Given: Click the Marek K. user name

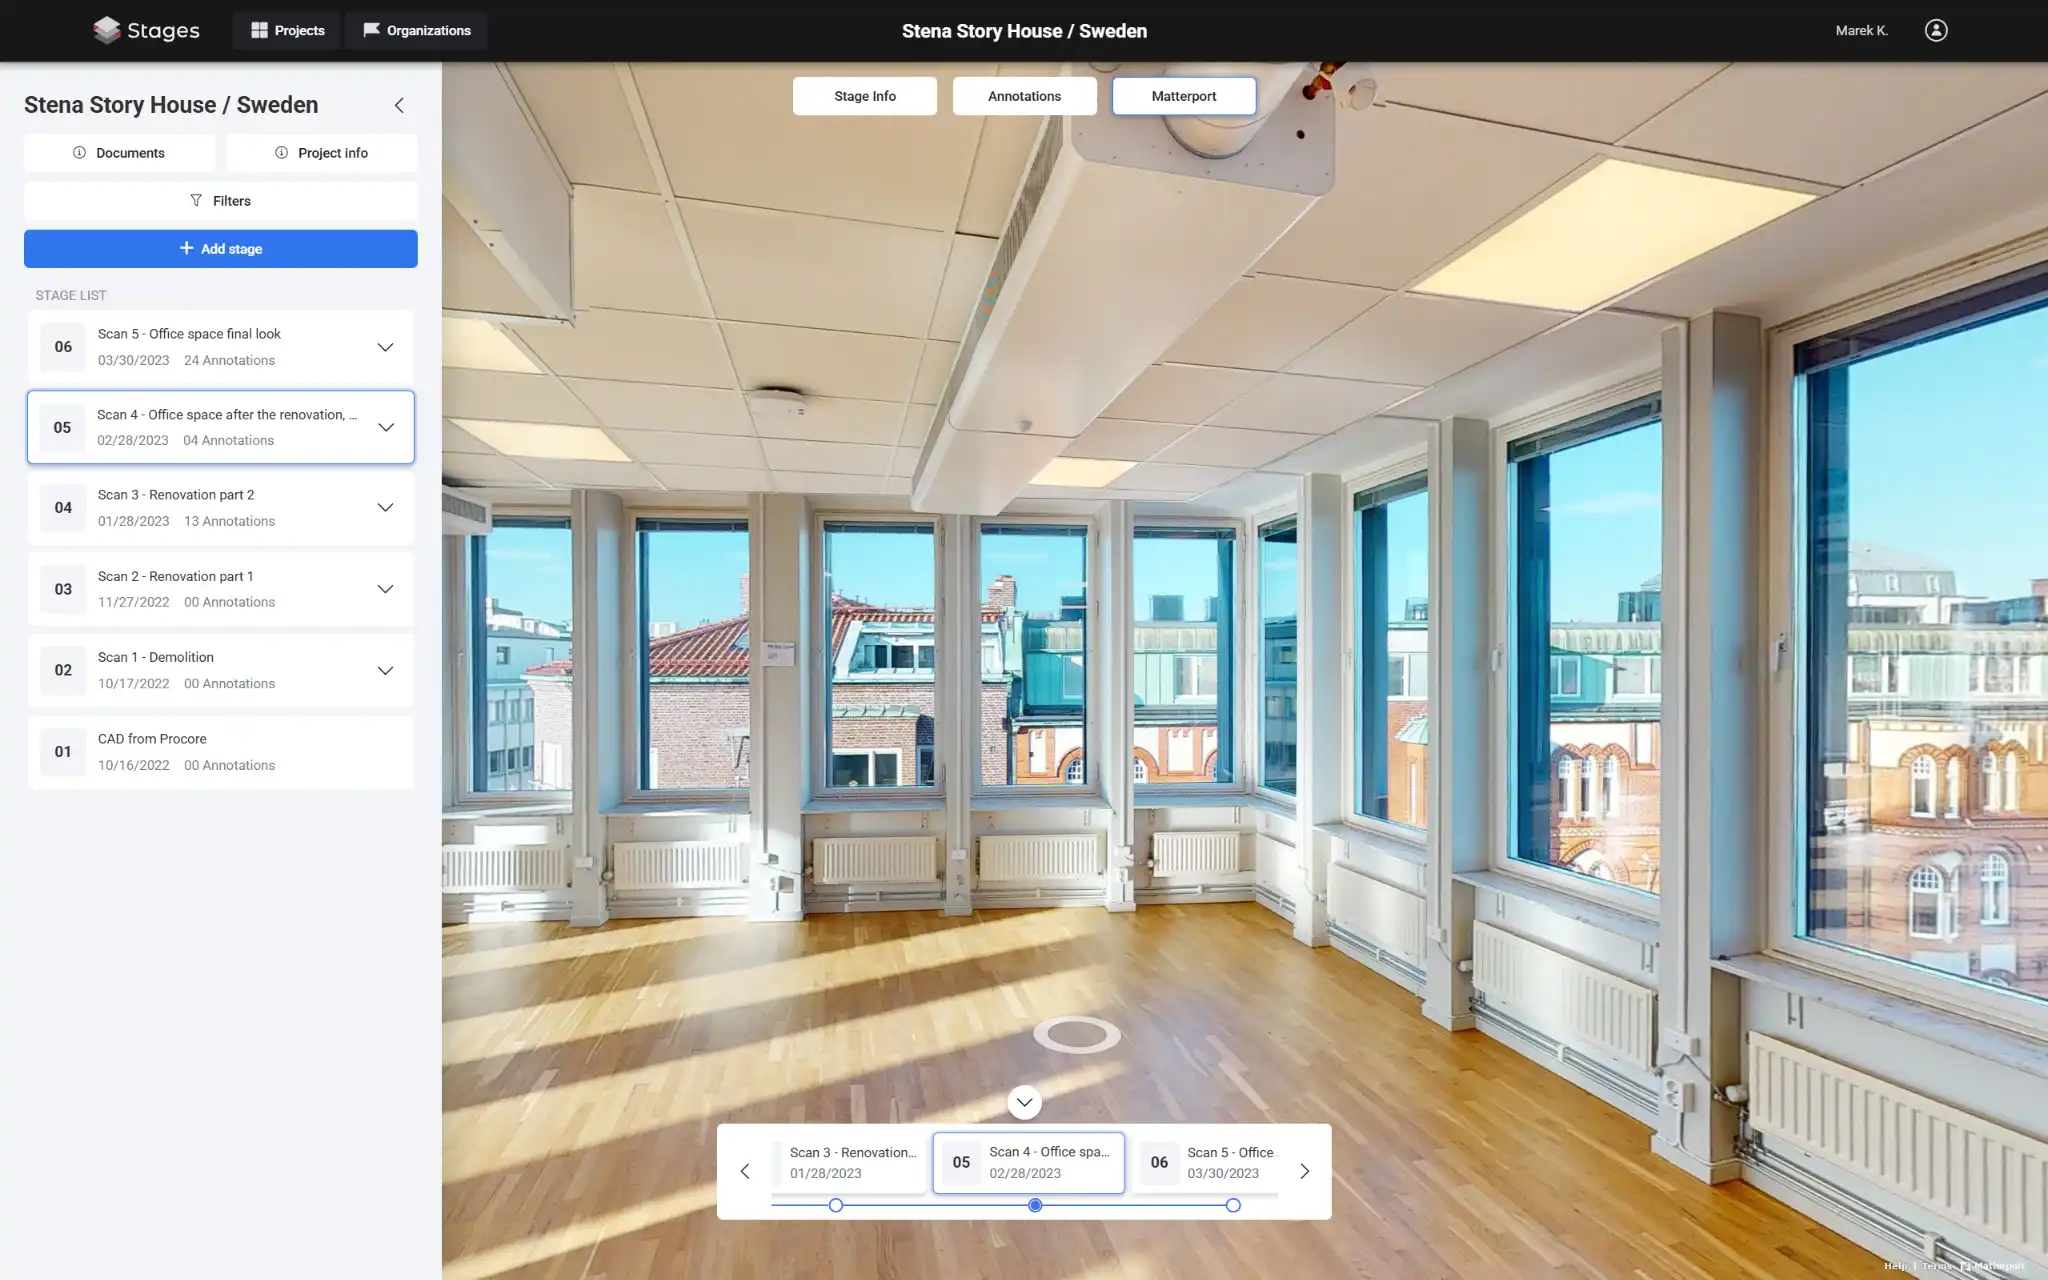Looking at the screenshot, I should [x=1861, y=30].
